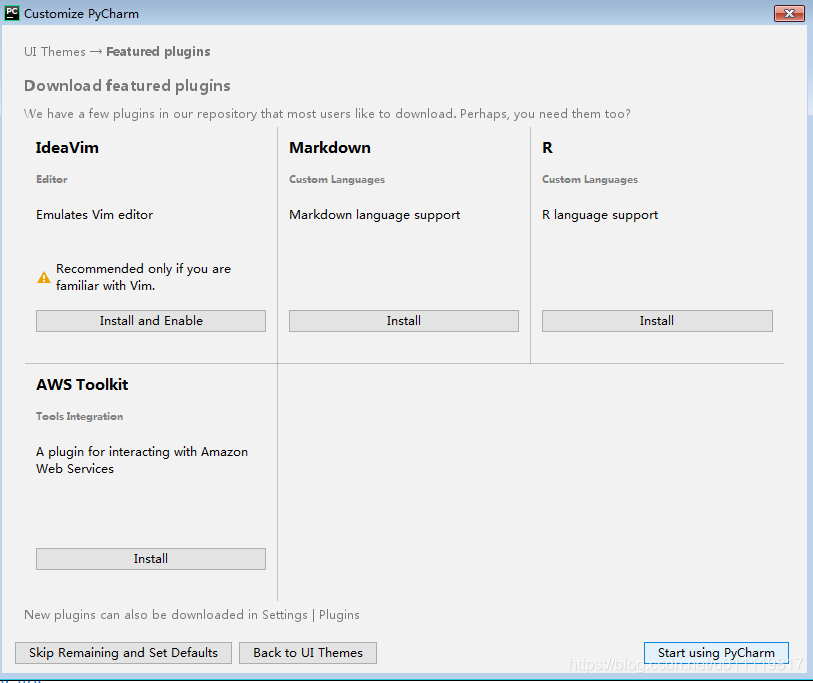Click Custom Languages label under R
This screenshot has height=683, width=813.
pyautogui.click(x=590, y=179)
